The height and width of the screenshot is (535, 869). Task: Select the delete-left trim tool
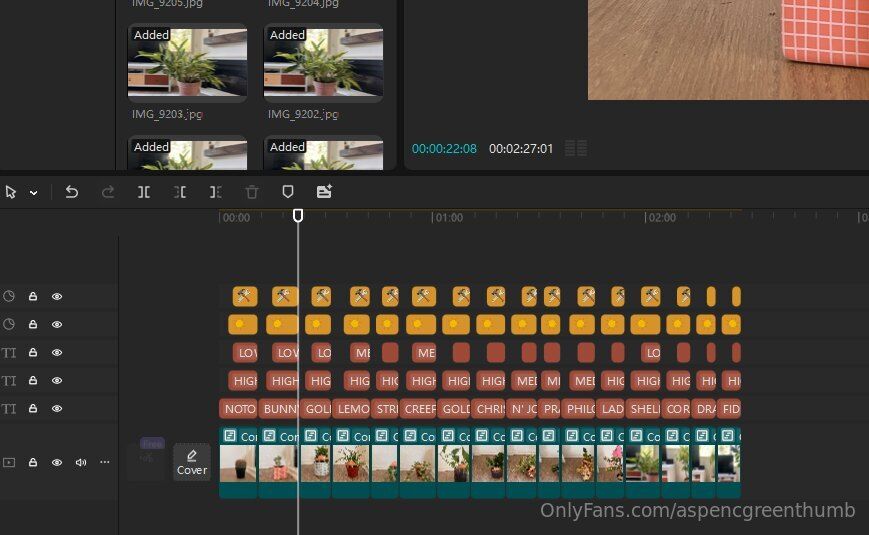point(180,192)
